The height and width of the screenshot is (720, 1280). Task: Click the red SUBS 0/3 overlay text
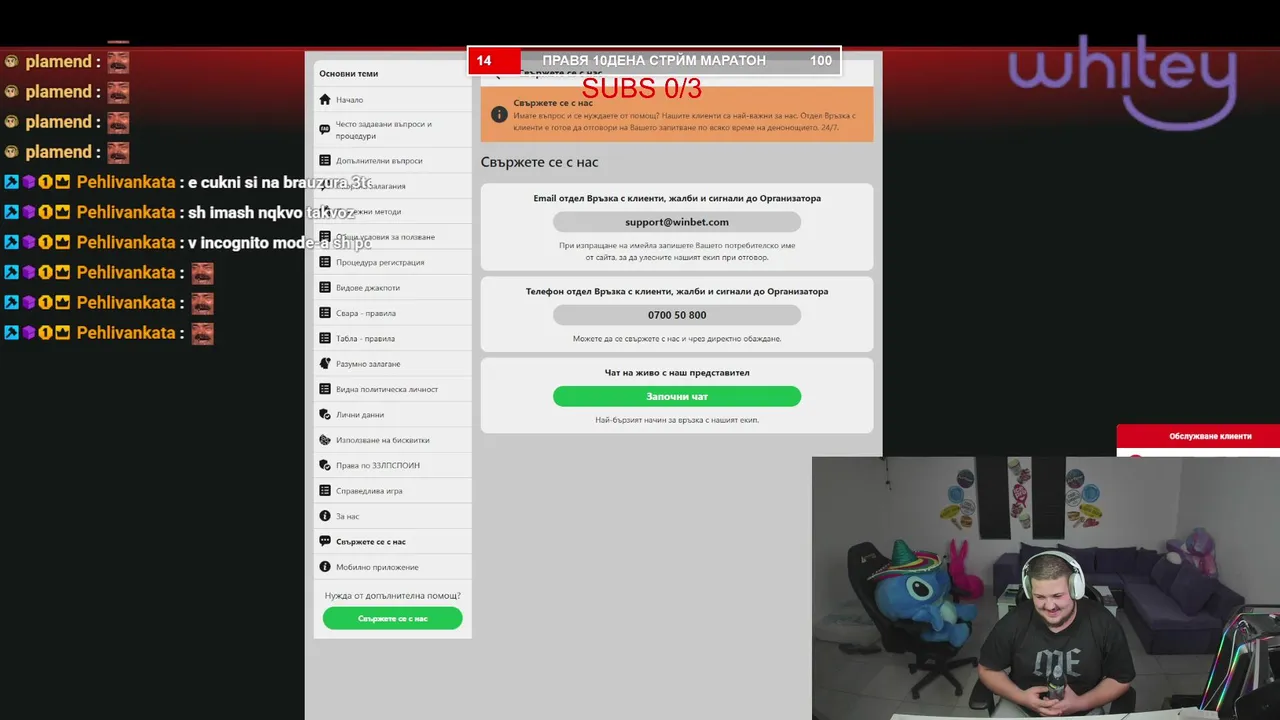[642, 89]
